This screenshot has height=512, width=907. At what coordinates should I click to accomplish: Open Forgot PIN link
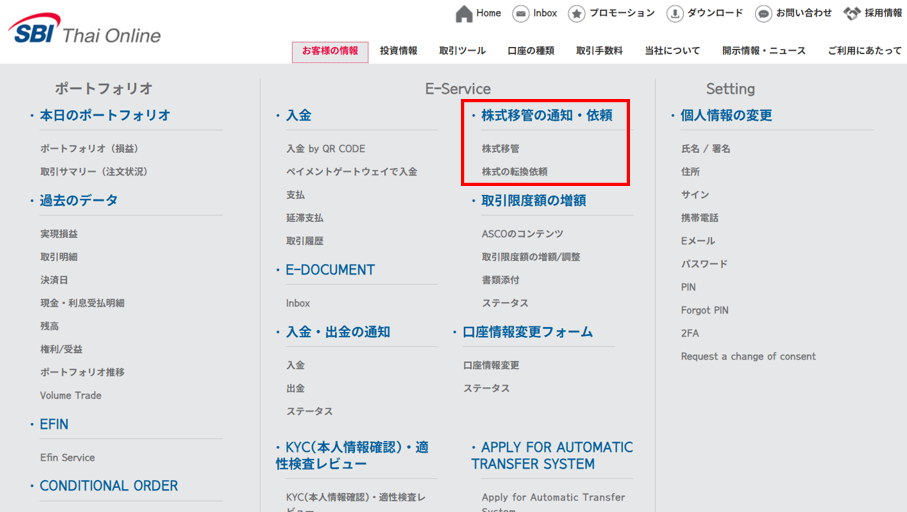[705, 310]
